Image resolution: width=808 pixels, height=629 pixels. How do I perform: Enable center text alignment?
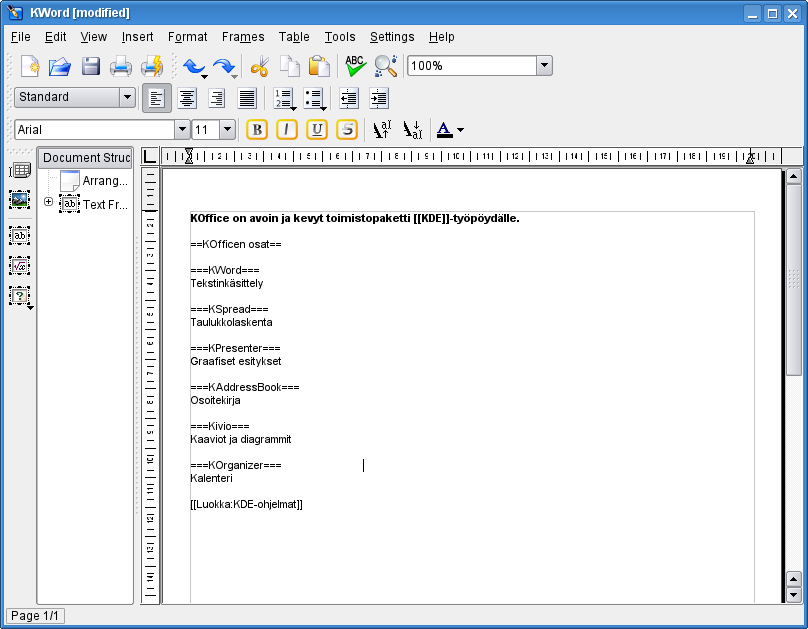[187, 98]
